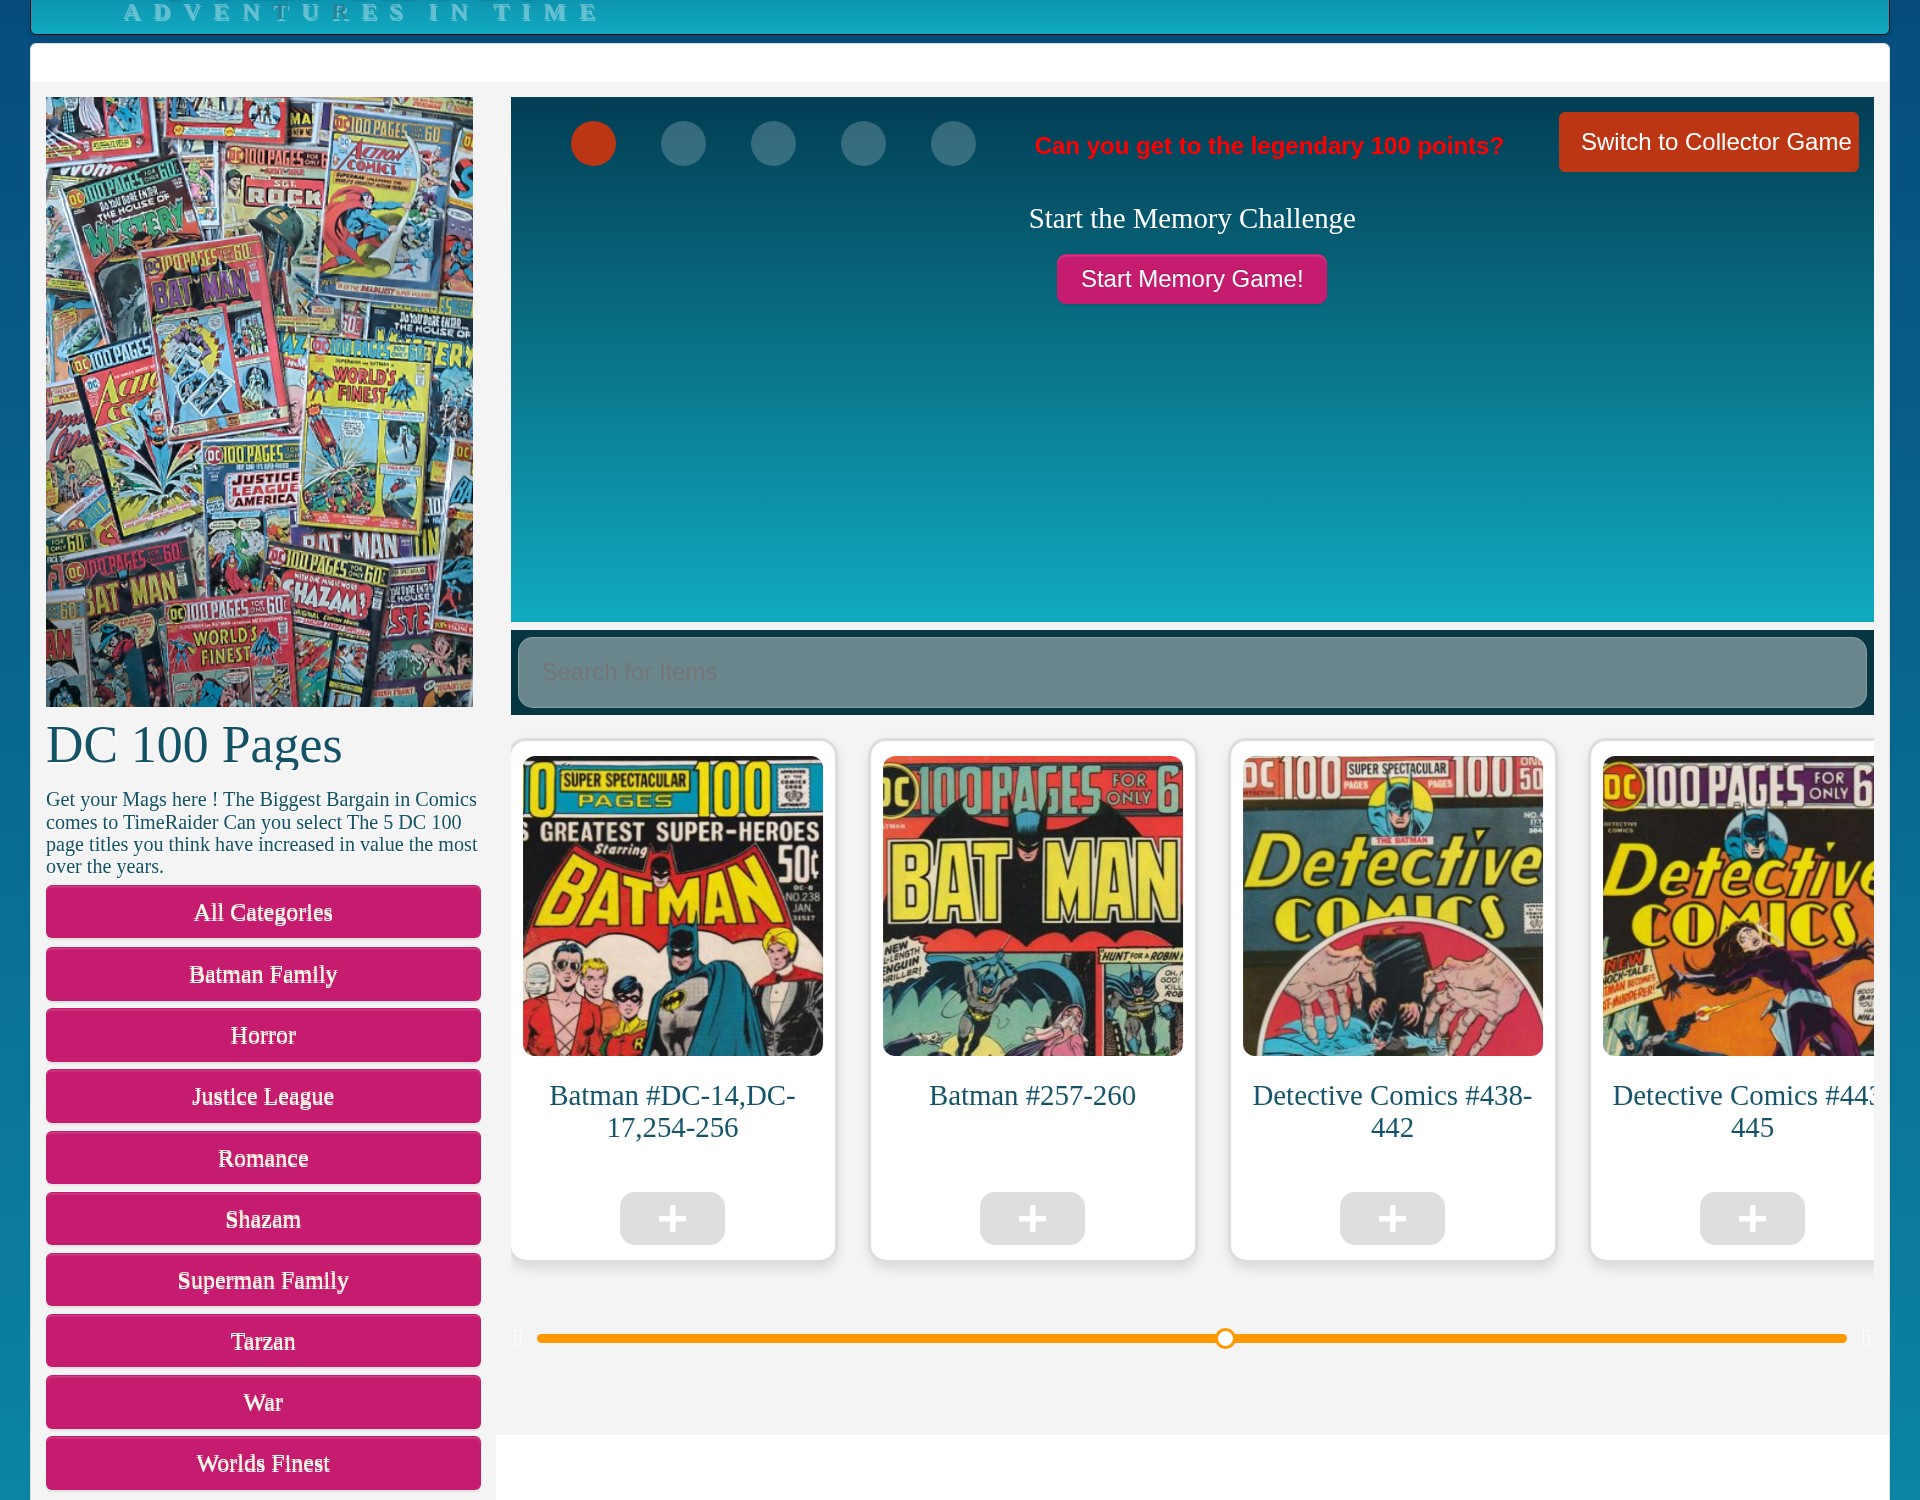
Task: Filter by Shazam category
Action: pyautogui.click(x=263, y=1219)
